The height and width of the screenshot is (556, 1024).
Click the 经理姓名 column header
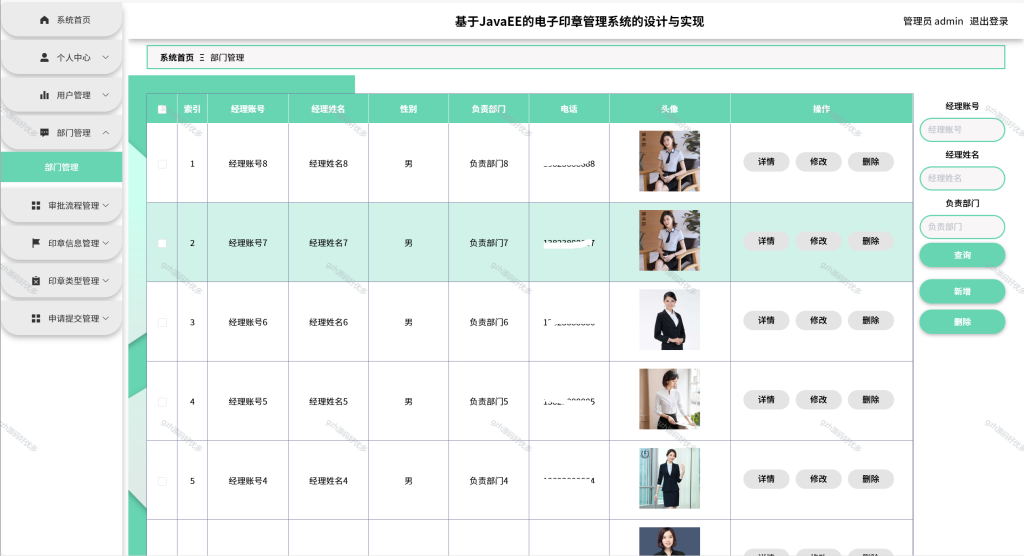[328, 109]
